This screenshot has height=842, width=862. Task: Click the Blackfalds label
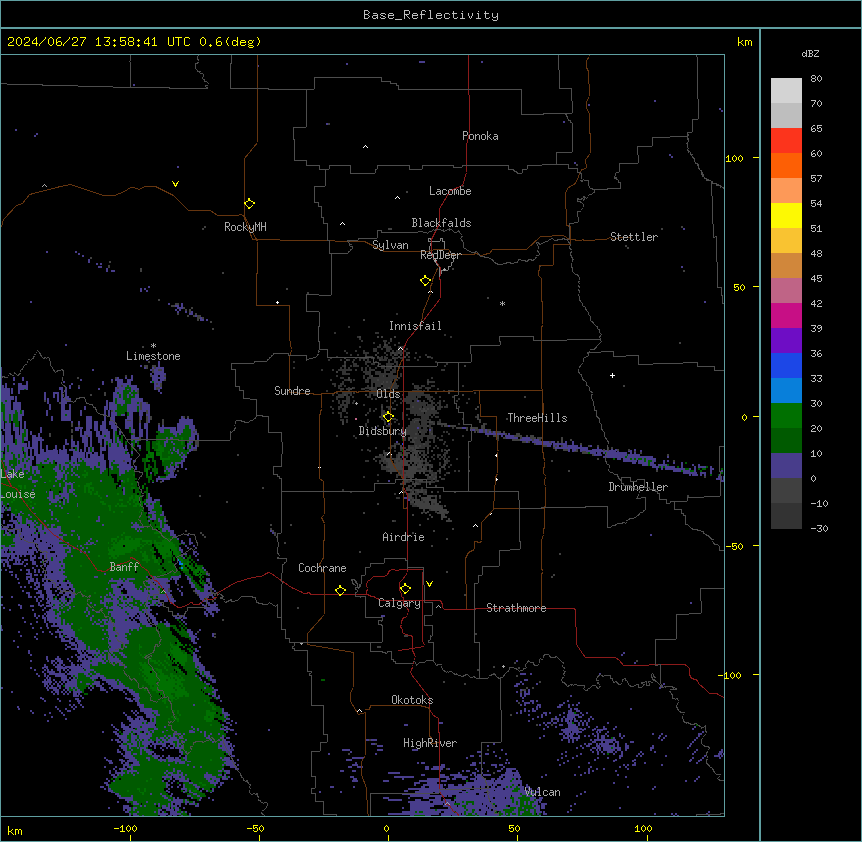coord(441,223)
